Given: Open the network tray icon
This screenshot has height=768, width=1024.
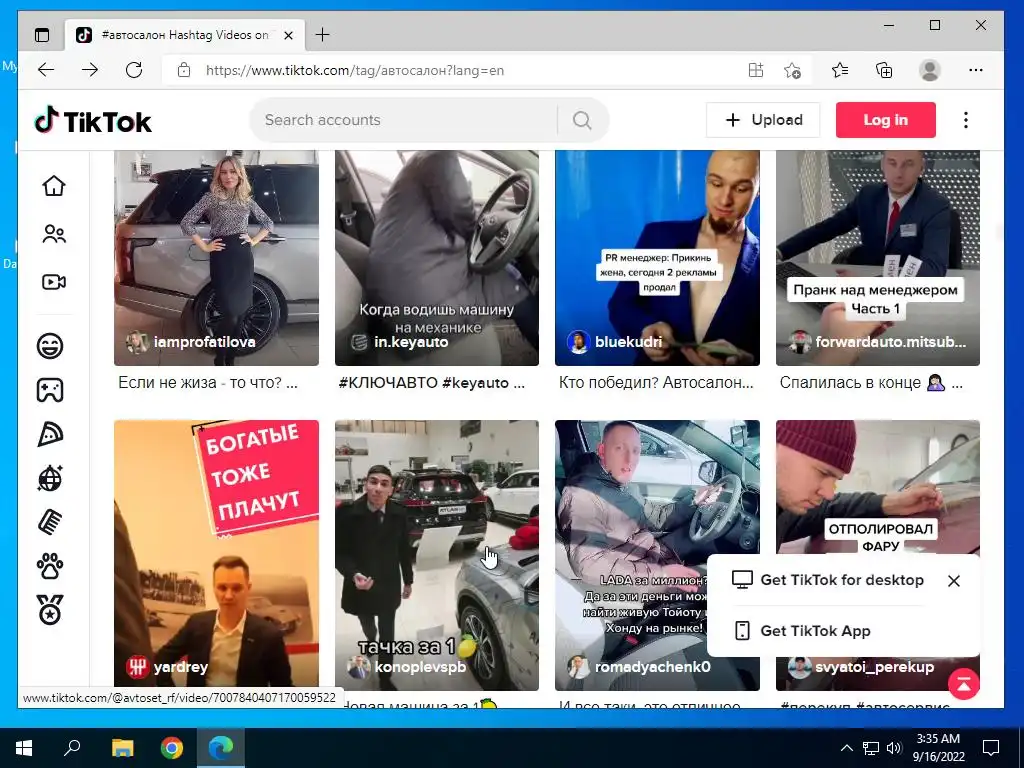Looking at the screenshot, I should click(x=871, y=748).
